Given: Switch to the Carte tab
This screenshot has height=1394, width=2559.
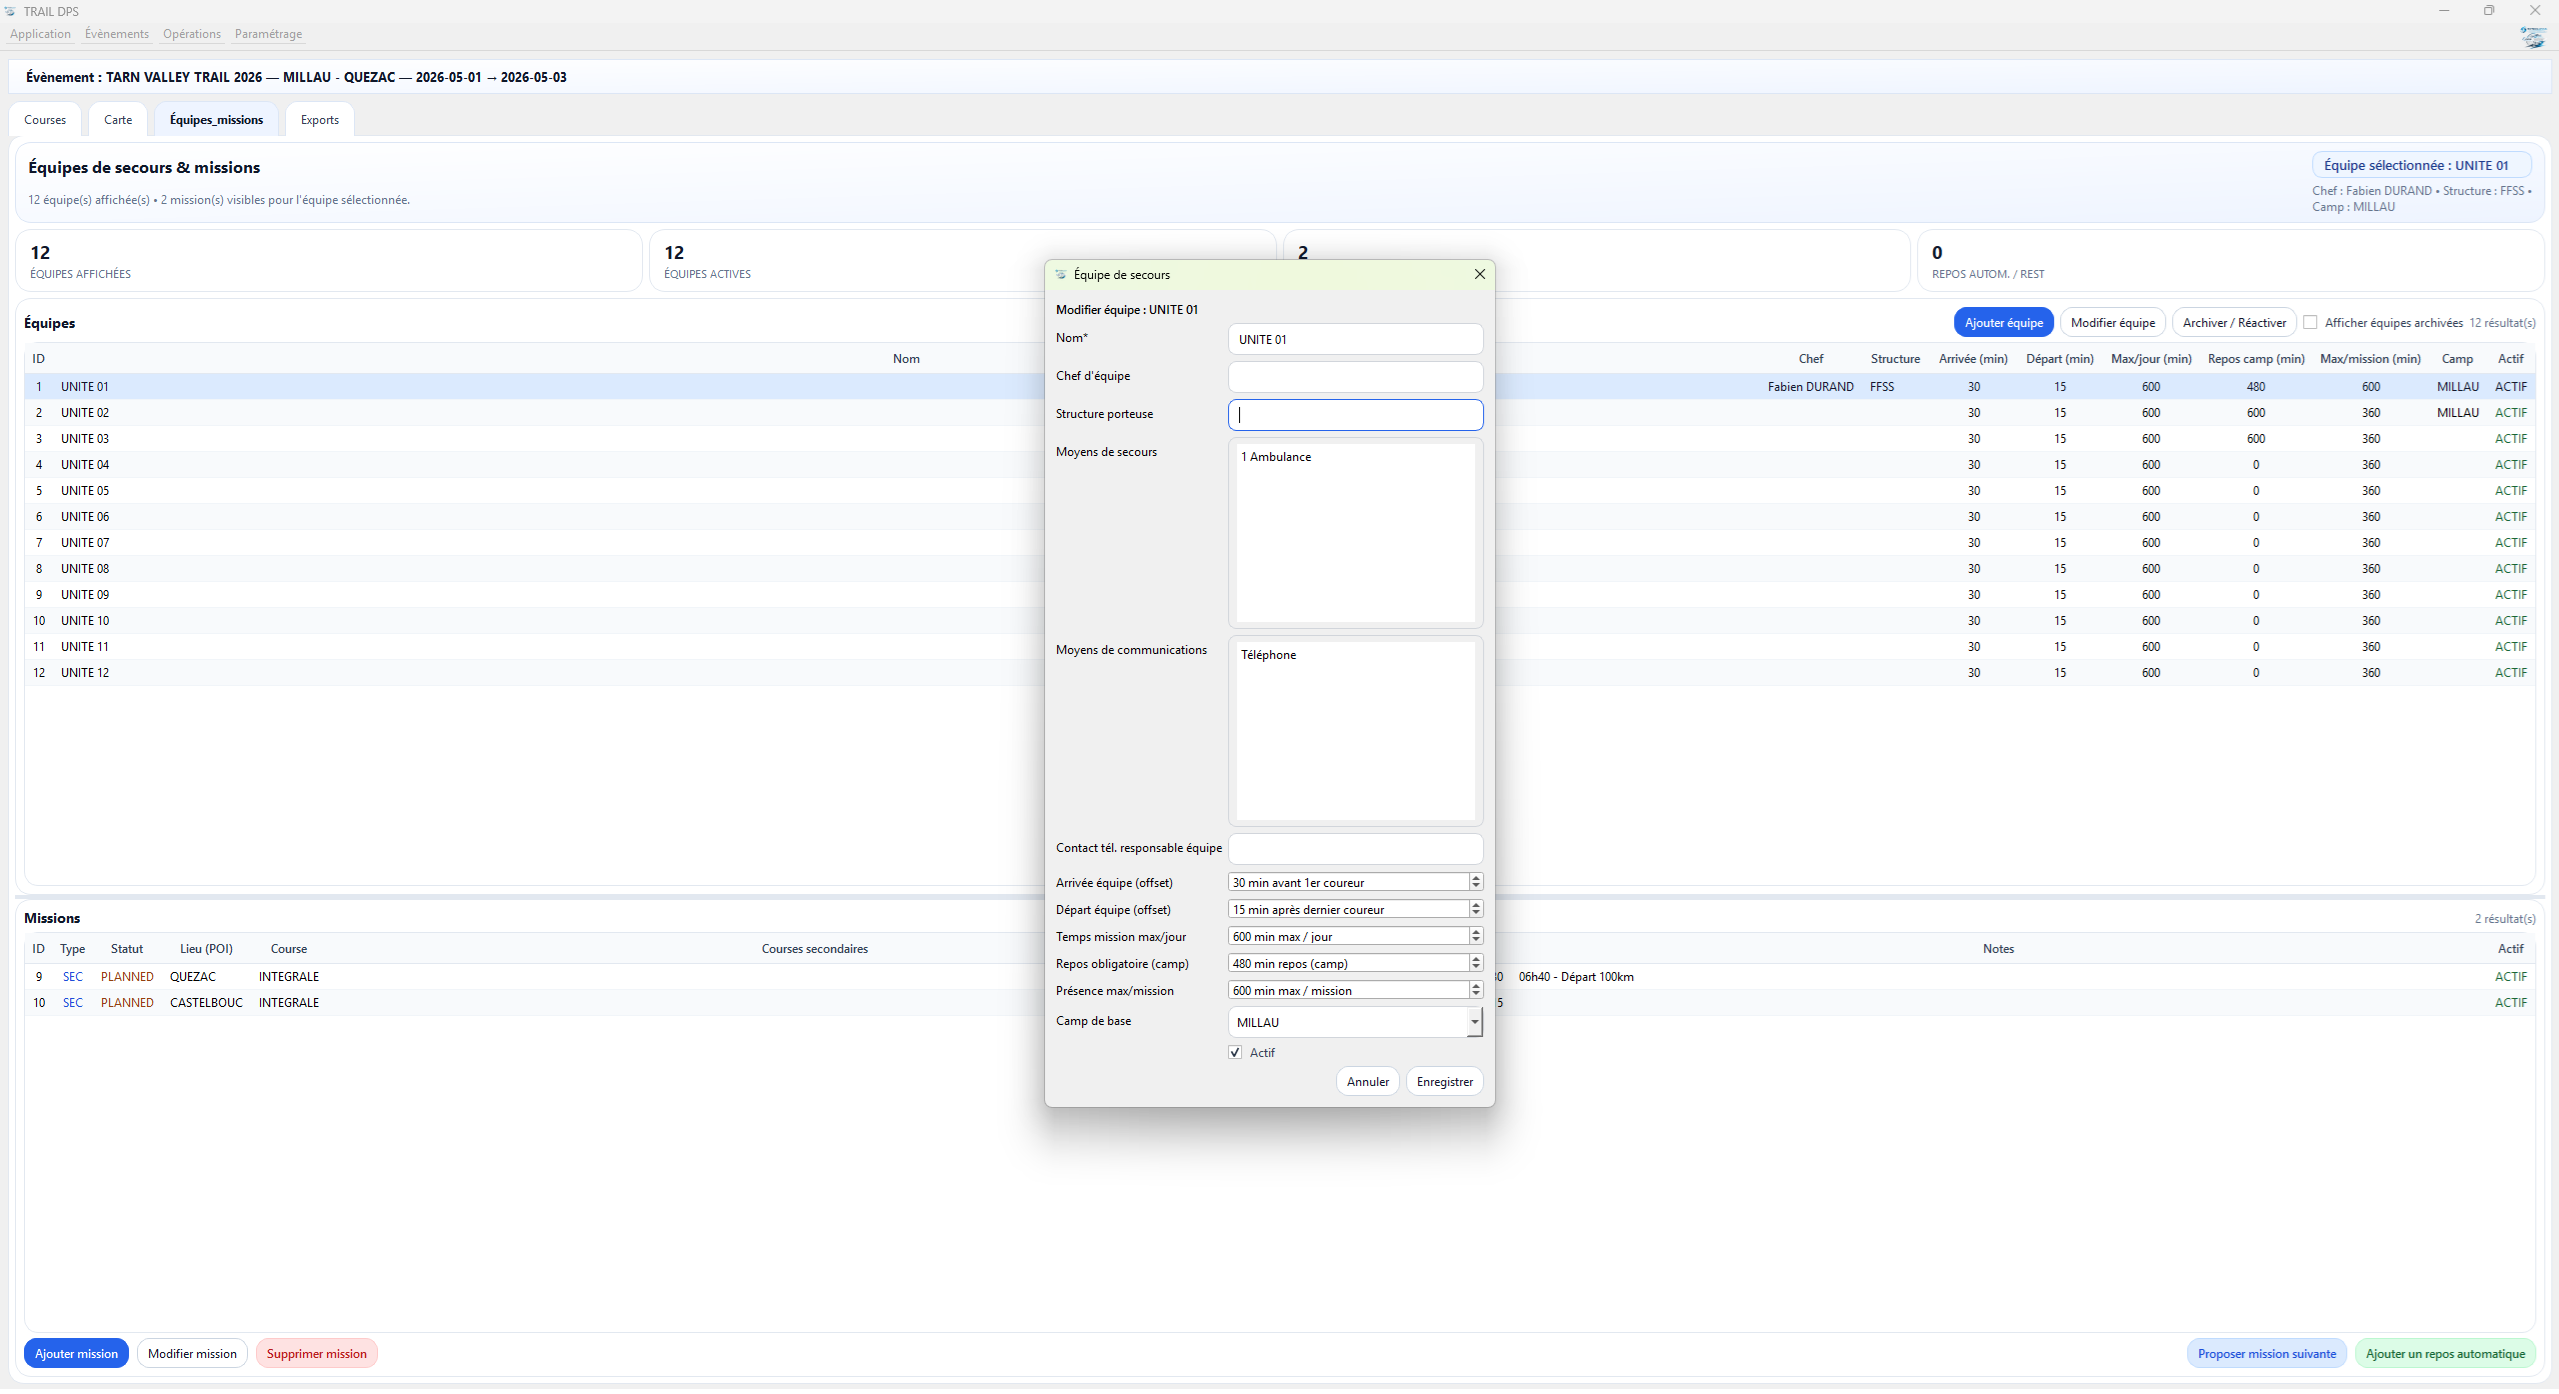Looking at the screenshot, I should coord(118,120).
